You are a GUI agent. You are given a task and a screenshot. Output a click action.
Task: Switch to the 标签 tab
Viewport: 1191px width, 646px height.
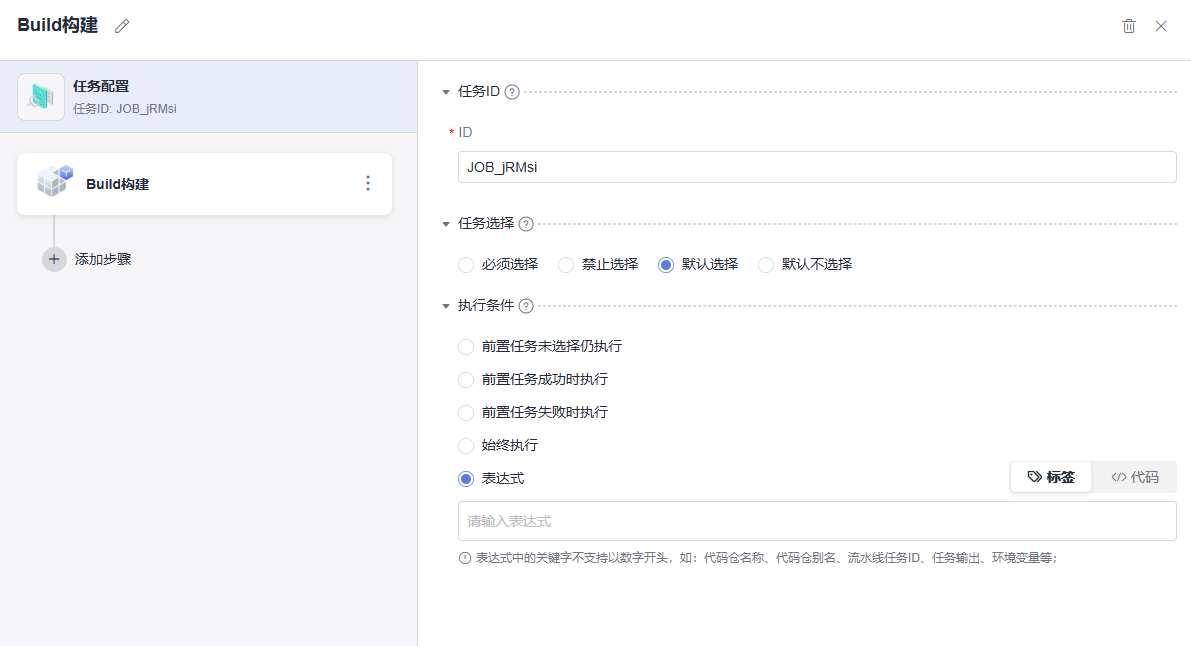point(1051,478)
